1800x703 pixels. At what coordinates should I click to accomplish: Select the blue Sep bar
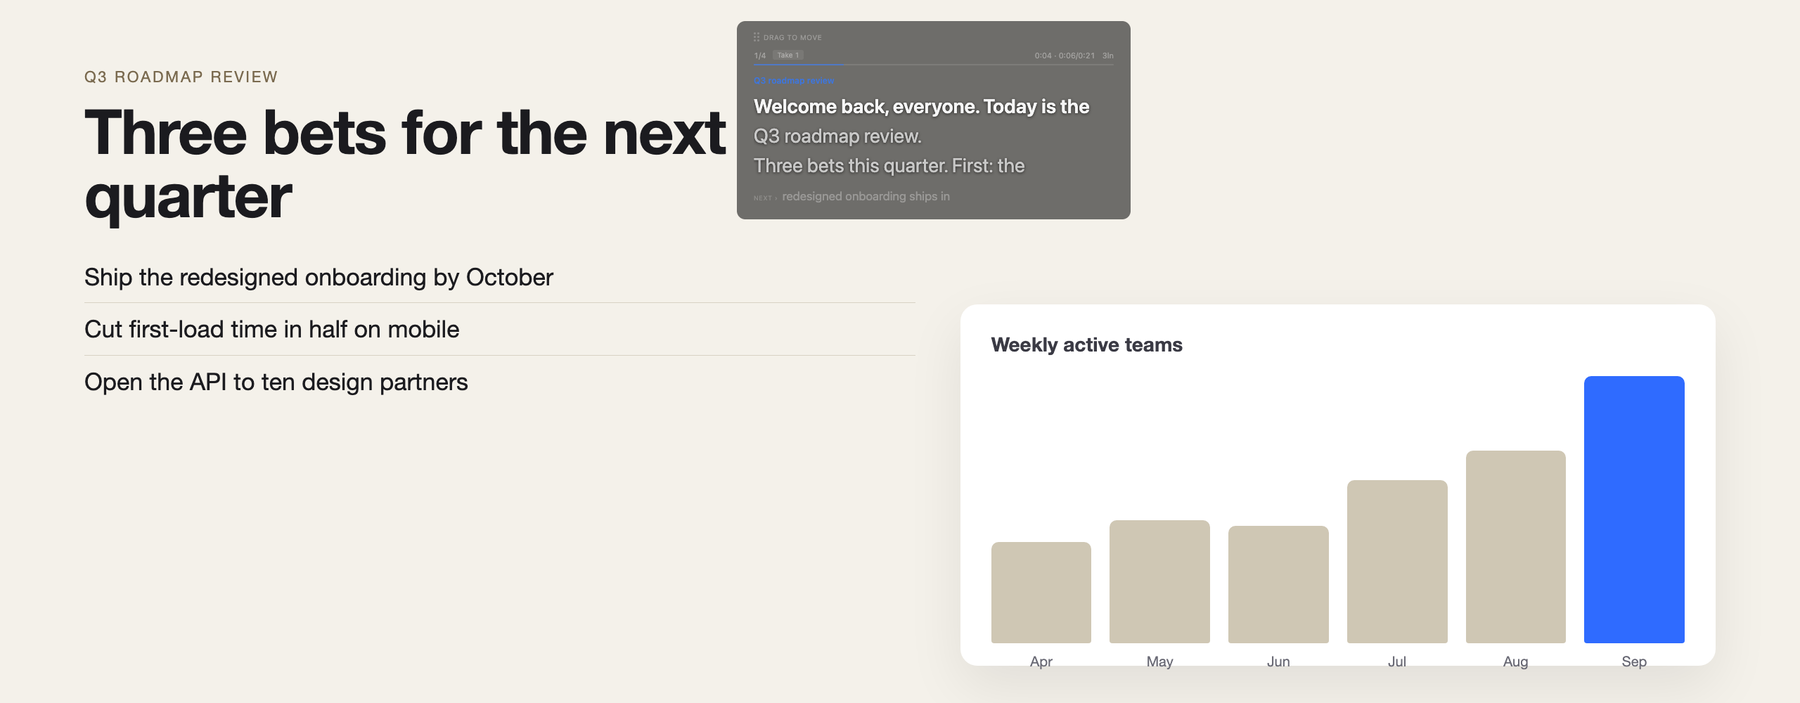[x=1634, y=509]
